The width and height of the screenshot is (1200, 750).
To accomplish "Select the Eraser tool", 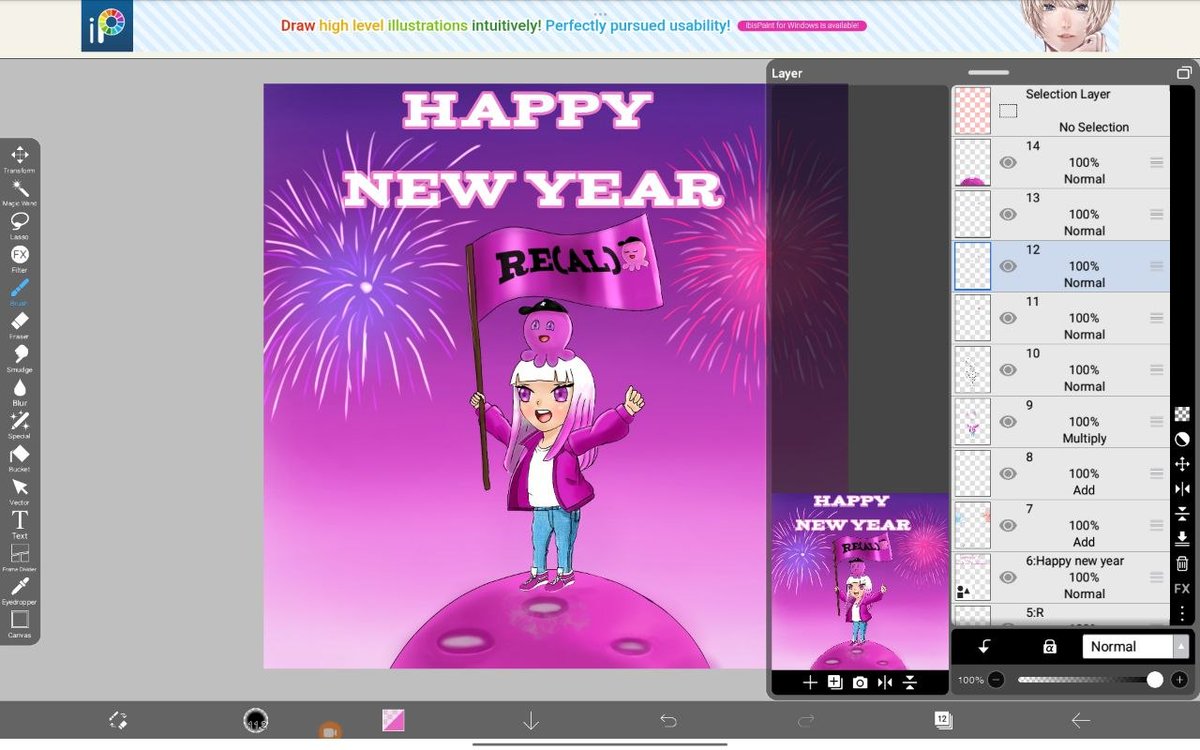I will (19, 324).
